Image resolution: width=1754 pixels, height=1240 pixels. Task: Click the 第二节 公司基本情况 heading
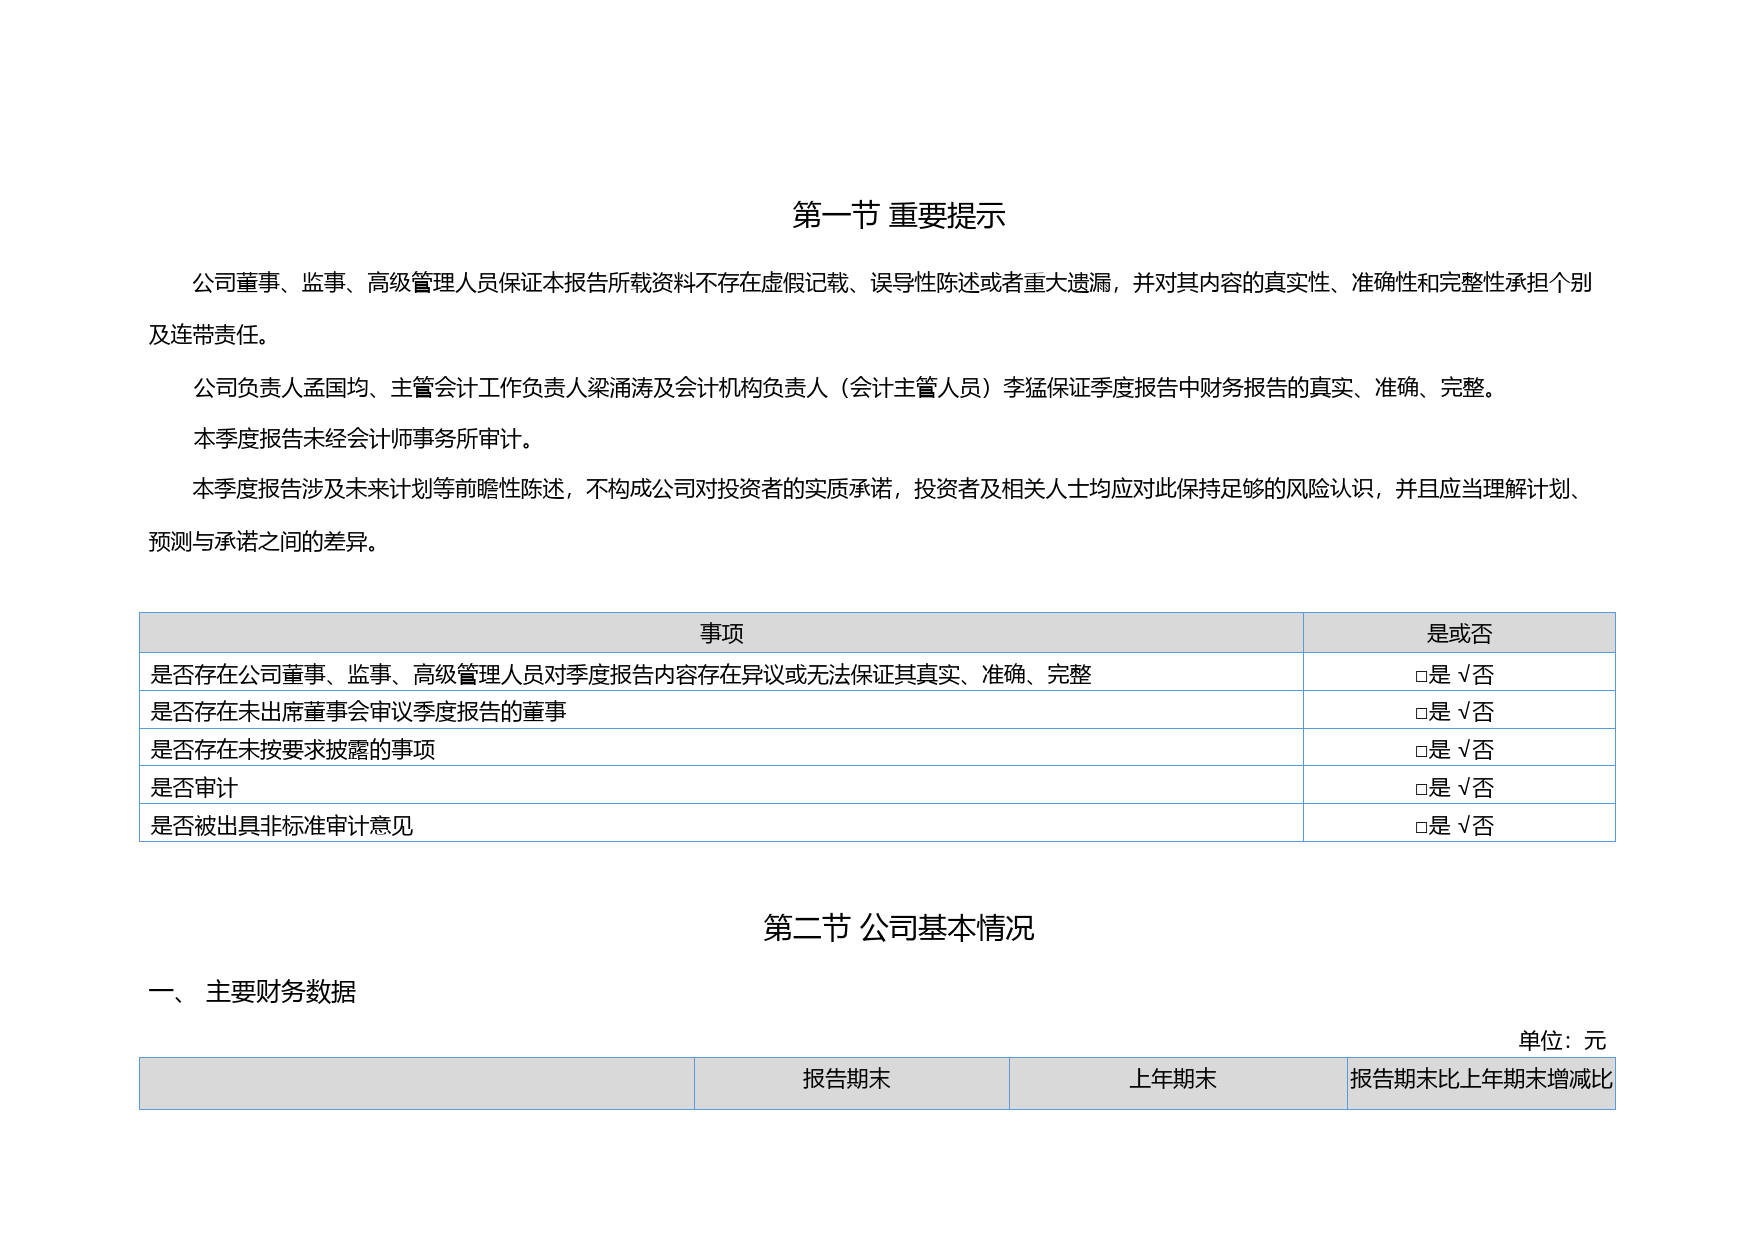tap(898, 928)
